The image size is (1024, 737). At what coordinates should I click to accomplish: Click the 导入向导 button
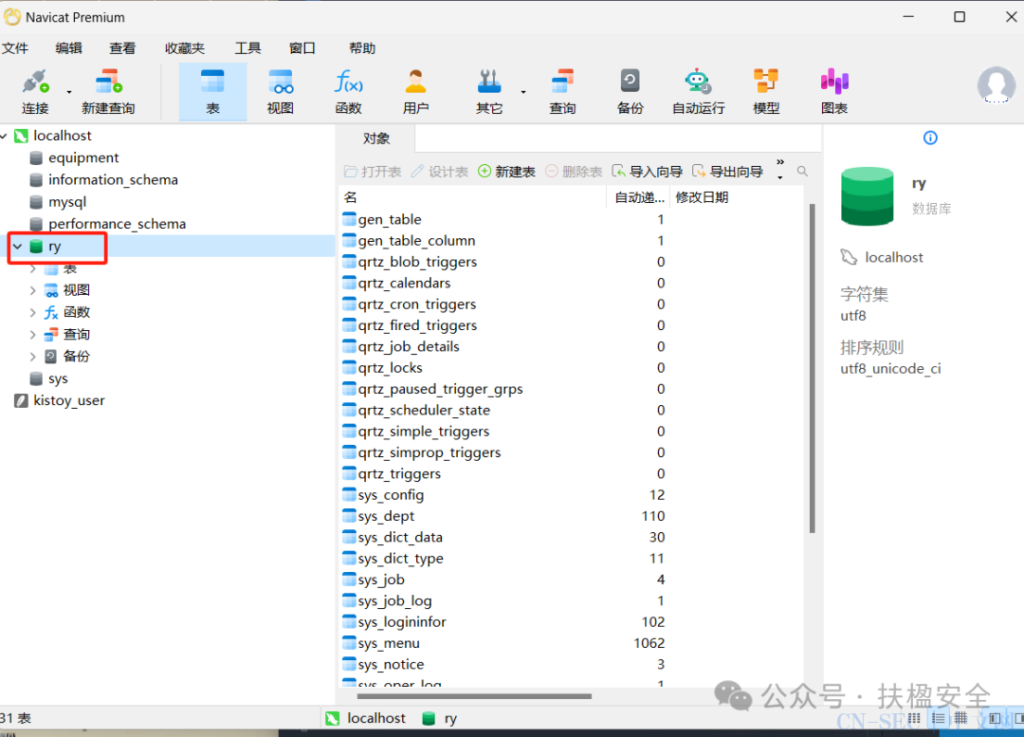(647, 171)
